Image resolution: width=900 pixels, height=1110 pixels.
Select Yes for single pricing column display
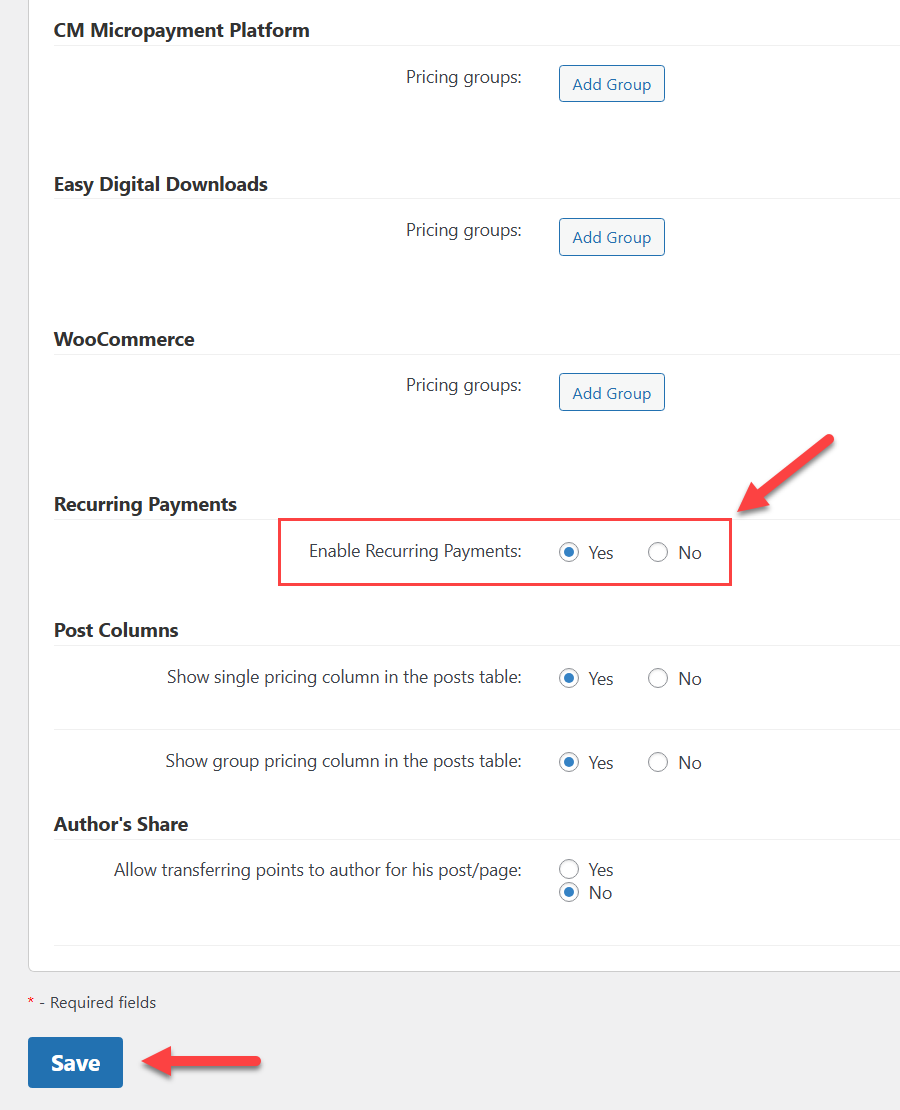[569, 678]
